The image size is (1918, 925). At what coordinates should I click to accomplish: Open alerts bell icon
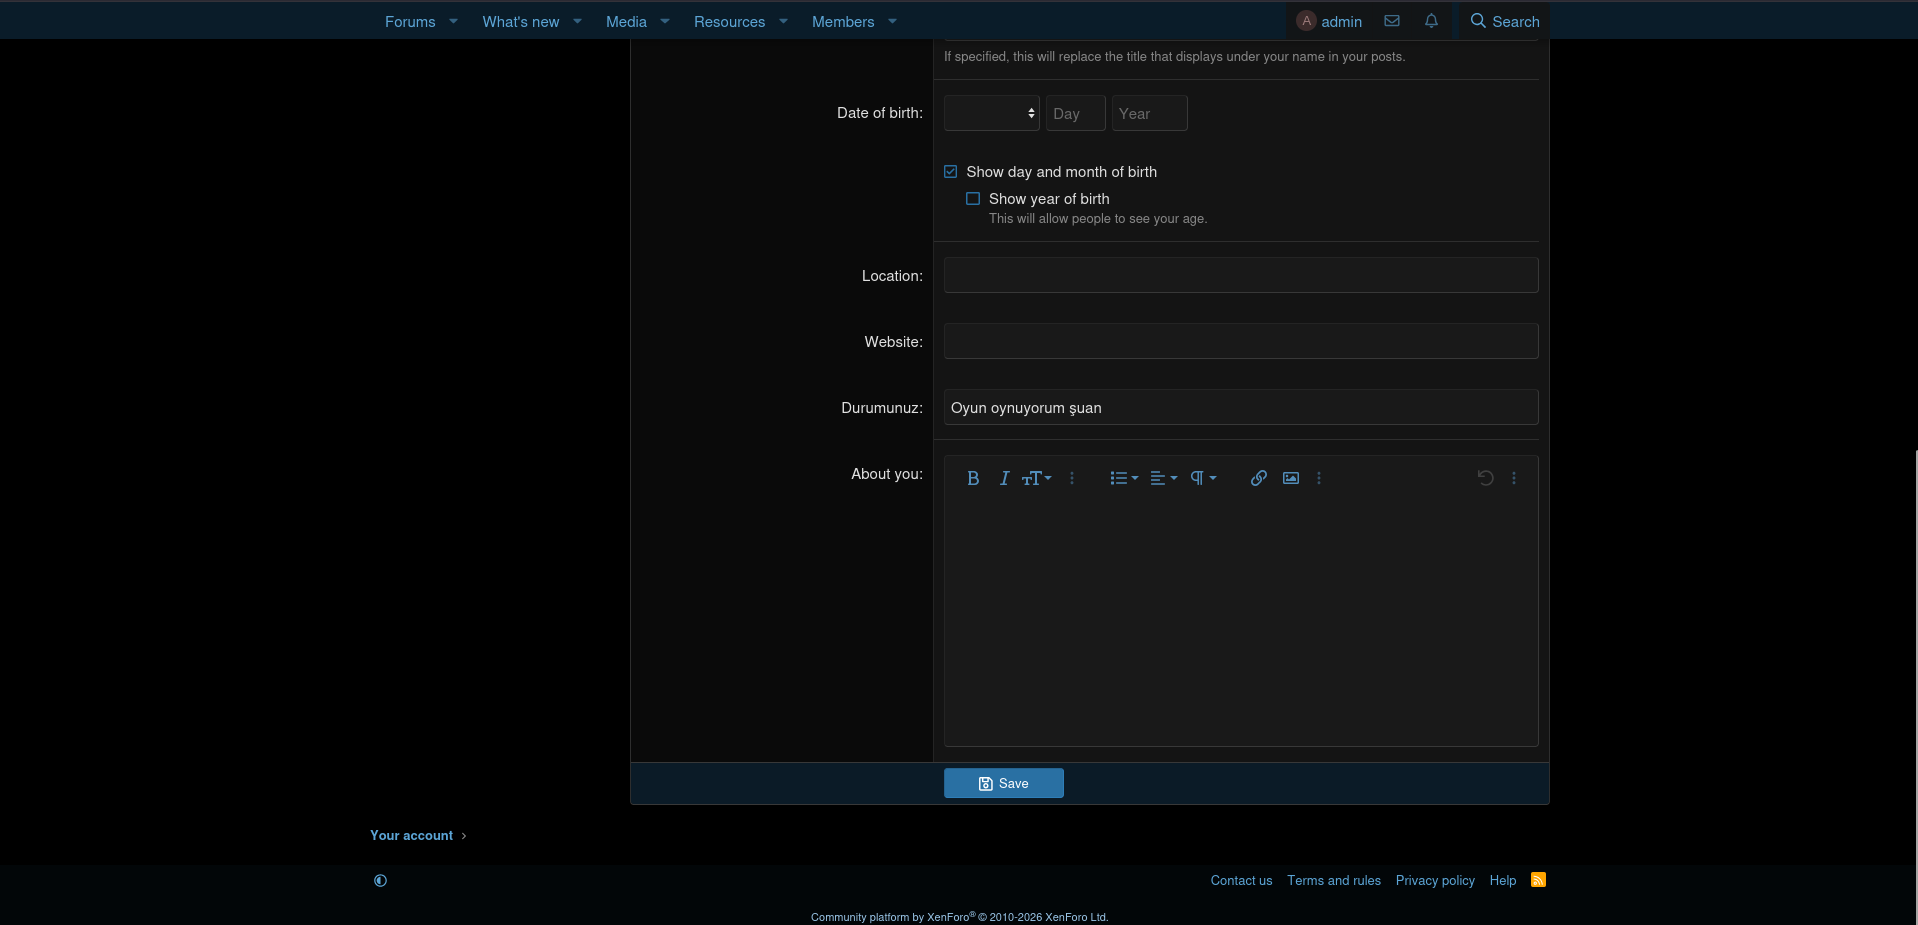[1431, 21]
